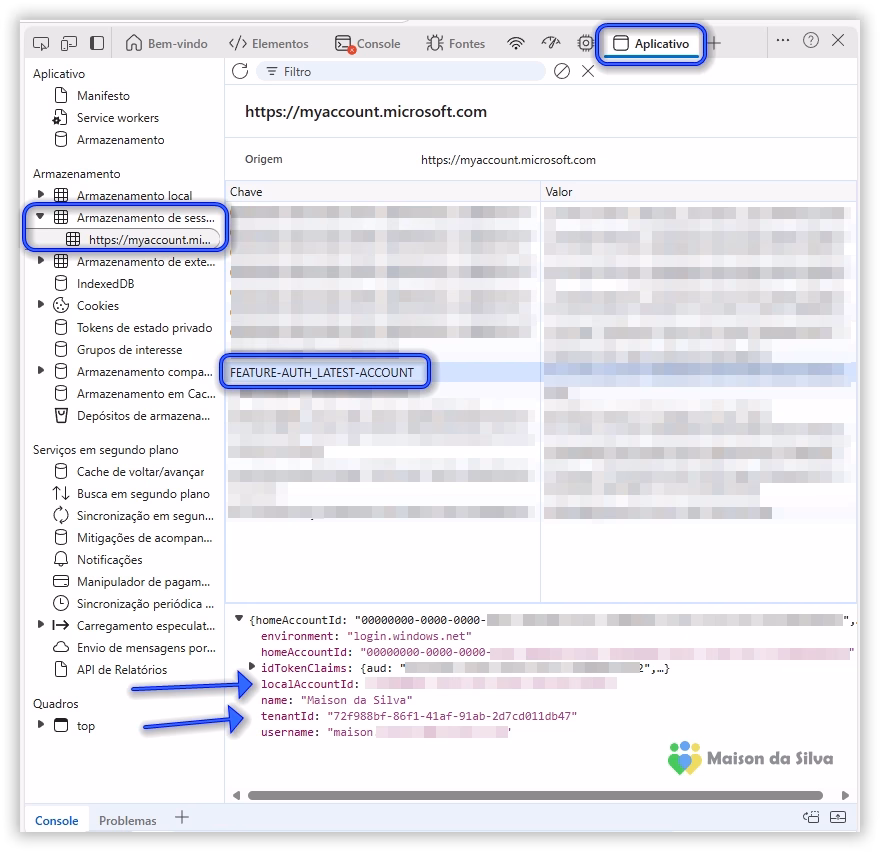This screenshot has width=880, height=852.
Task: Open the Network (wifi) tool icon
Action: pos(516,43)
